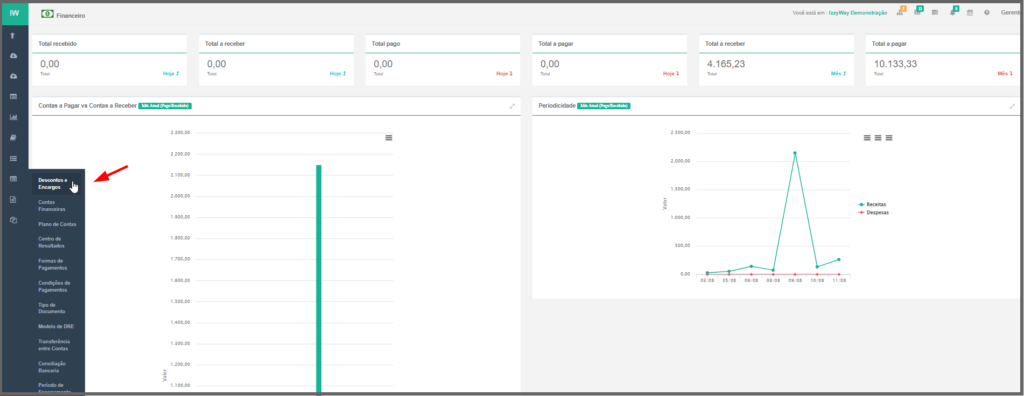This screenshot has height=396, width=1024.
Task: Expand the Contas a Pagar vs Receber chart
Action: pyautogui.click(x=513, y=106)
